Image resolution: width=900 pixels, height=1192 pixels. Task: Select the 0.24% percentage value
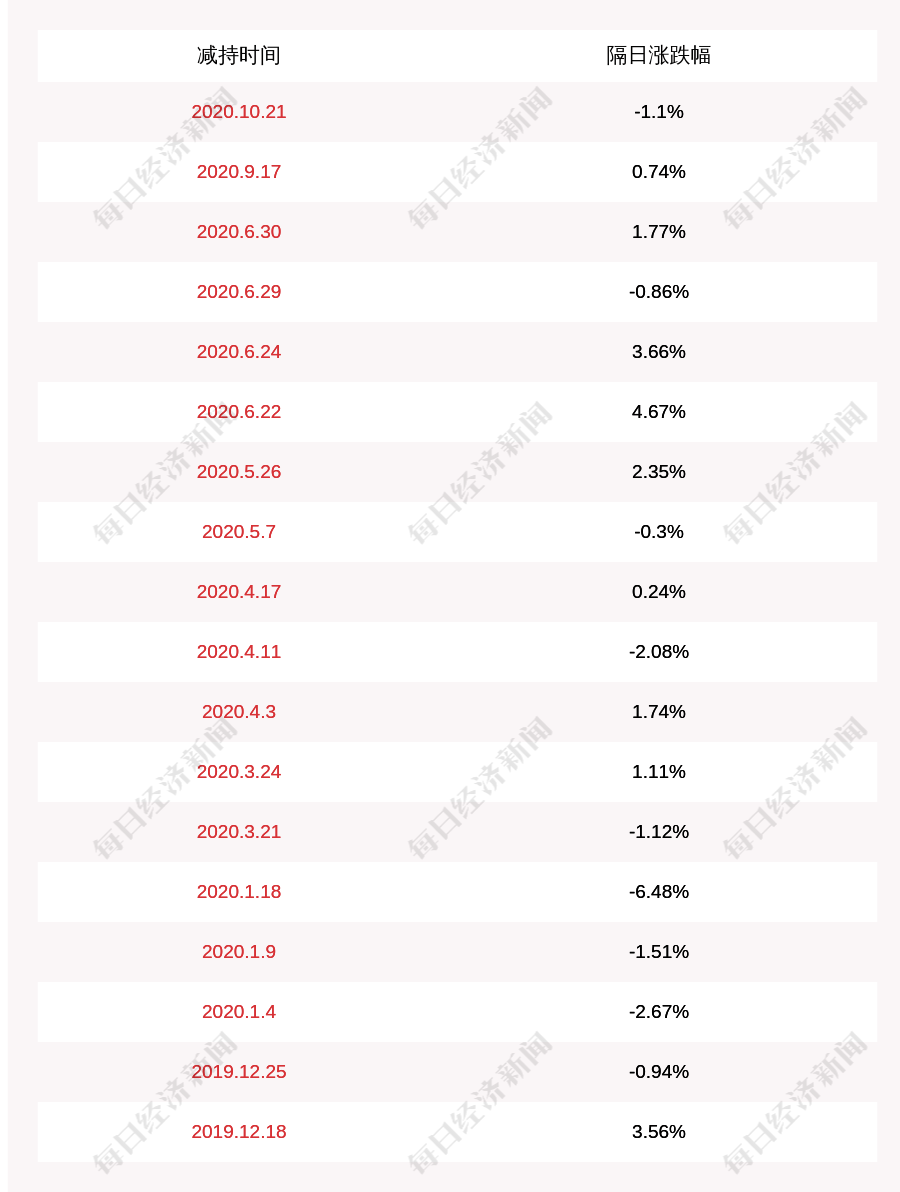658,592
